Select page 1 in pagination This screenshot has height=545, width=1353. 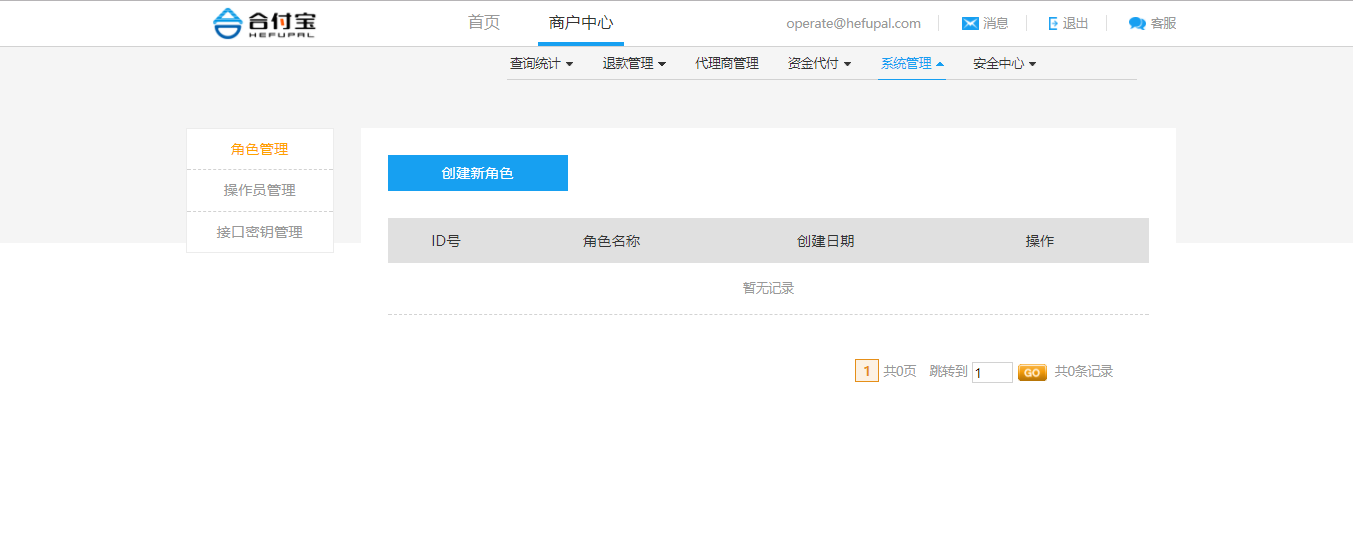[x=867, y=371]
